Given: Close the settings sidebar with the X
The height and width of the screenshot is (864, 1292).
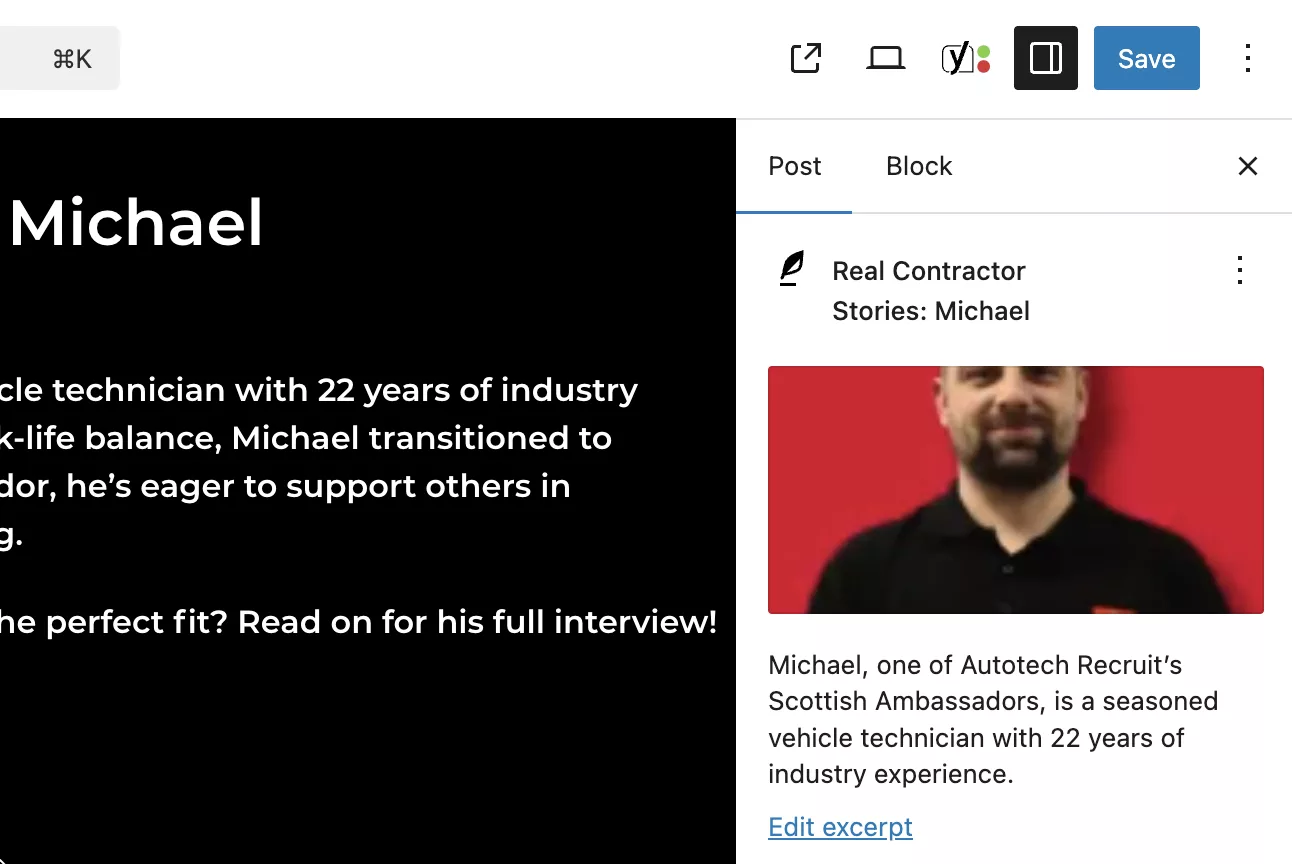Looking at the screenshot, I should click(x=1247, y=166).
